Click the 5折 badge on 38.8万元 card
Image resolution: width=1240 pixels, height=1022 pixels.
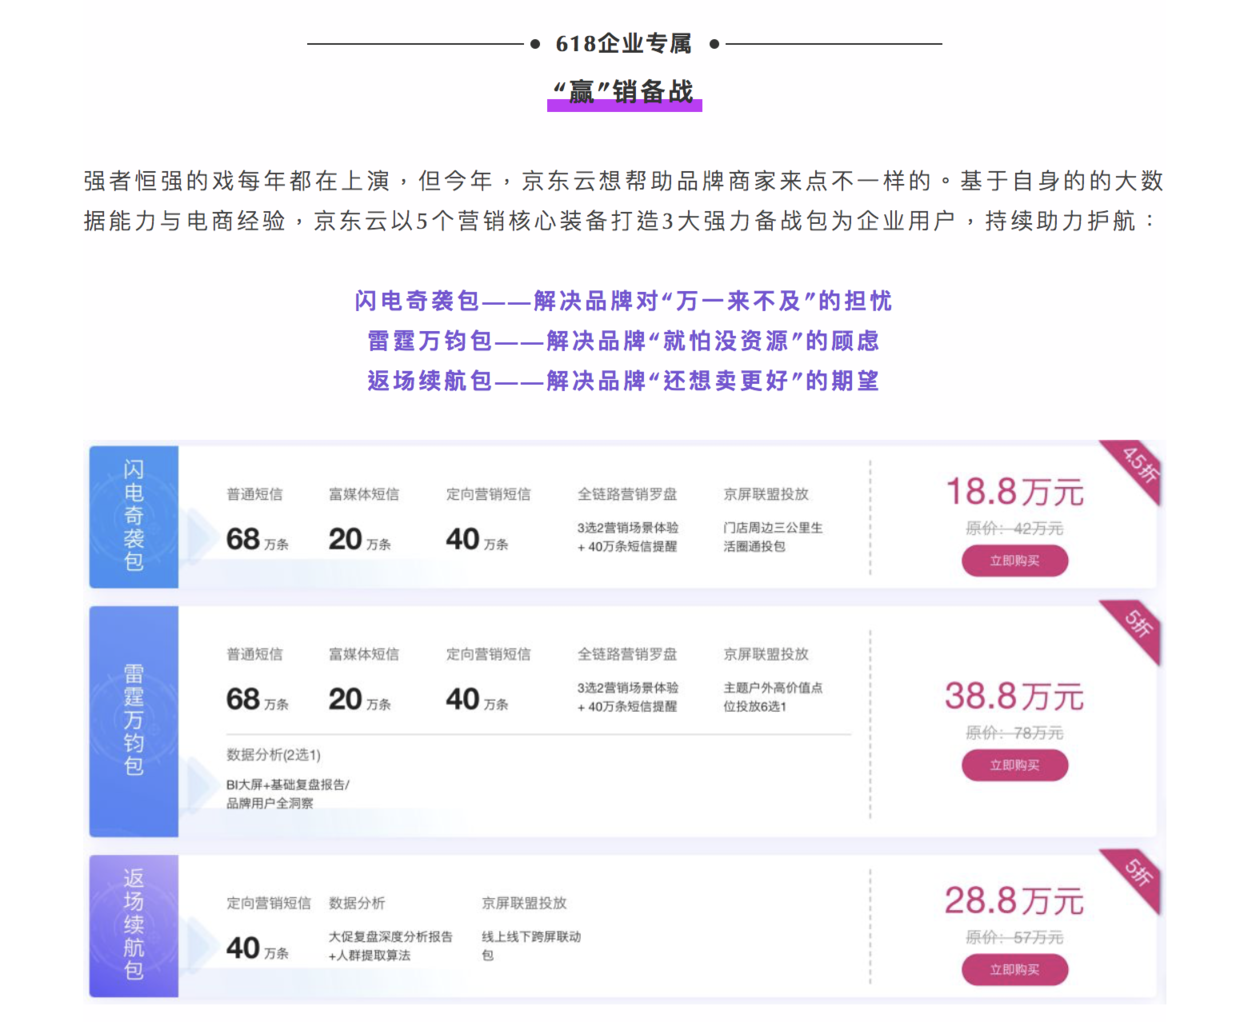(x=1138, y=625)
